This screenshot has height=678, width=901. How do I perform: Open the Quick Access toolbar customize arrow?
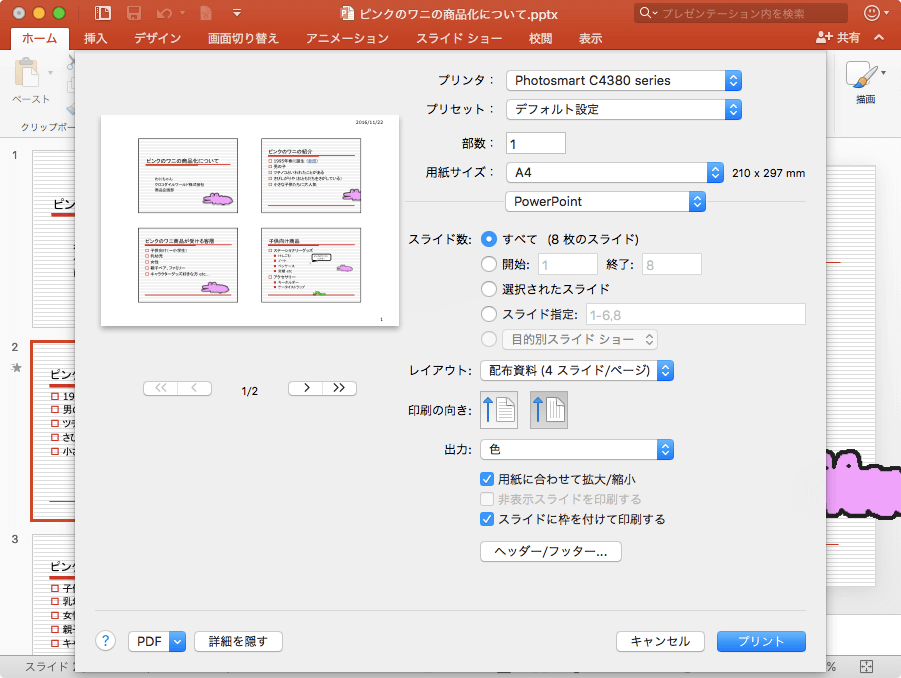point(237,13)
